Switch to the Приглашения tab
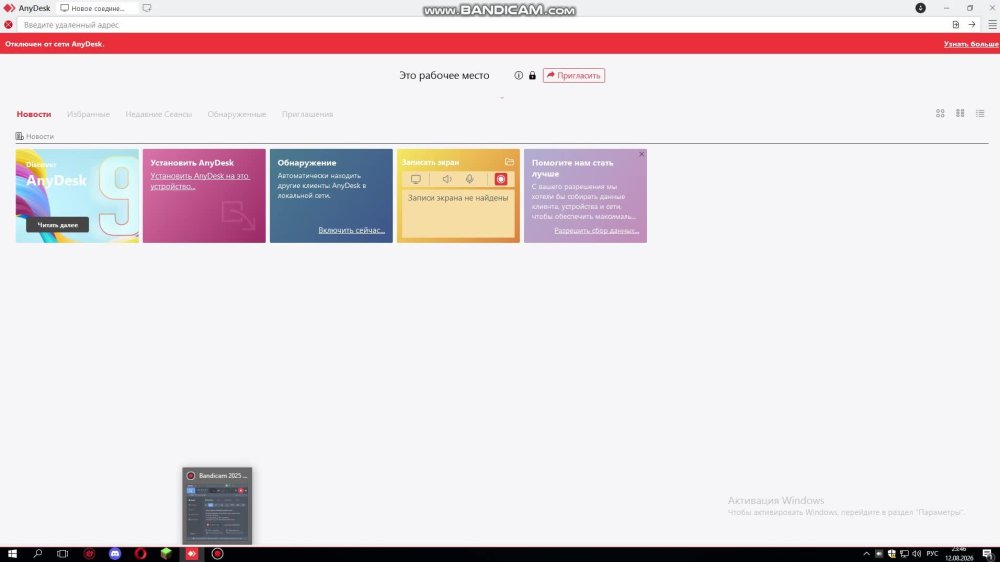The height and width of the screenshot is (562, 1000). [x=307, y=114]
